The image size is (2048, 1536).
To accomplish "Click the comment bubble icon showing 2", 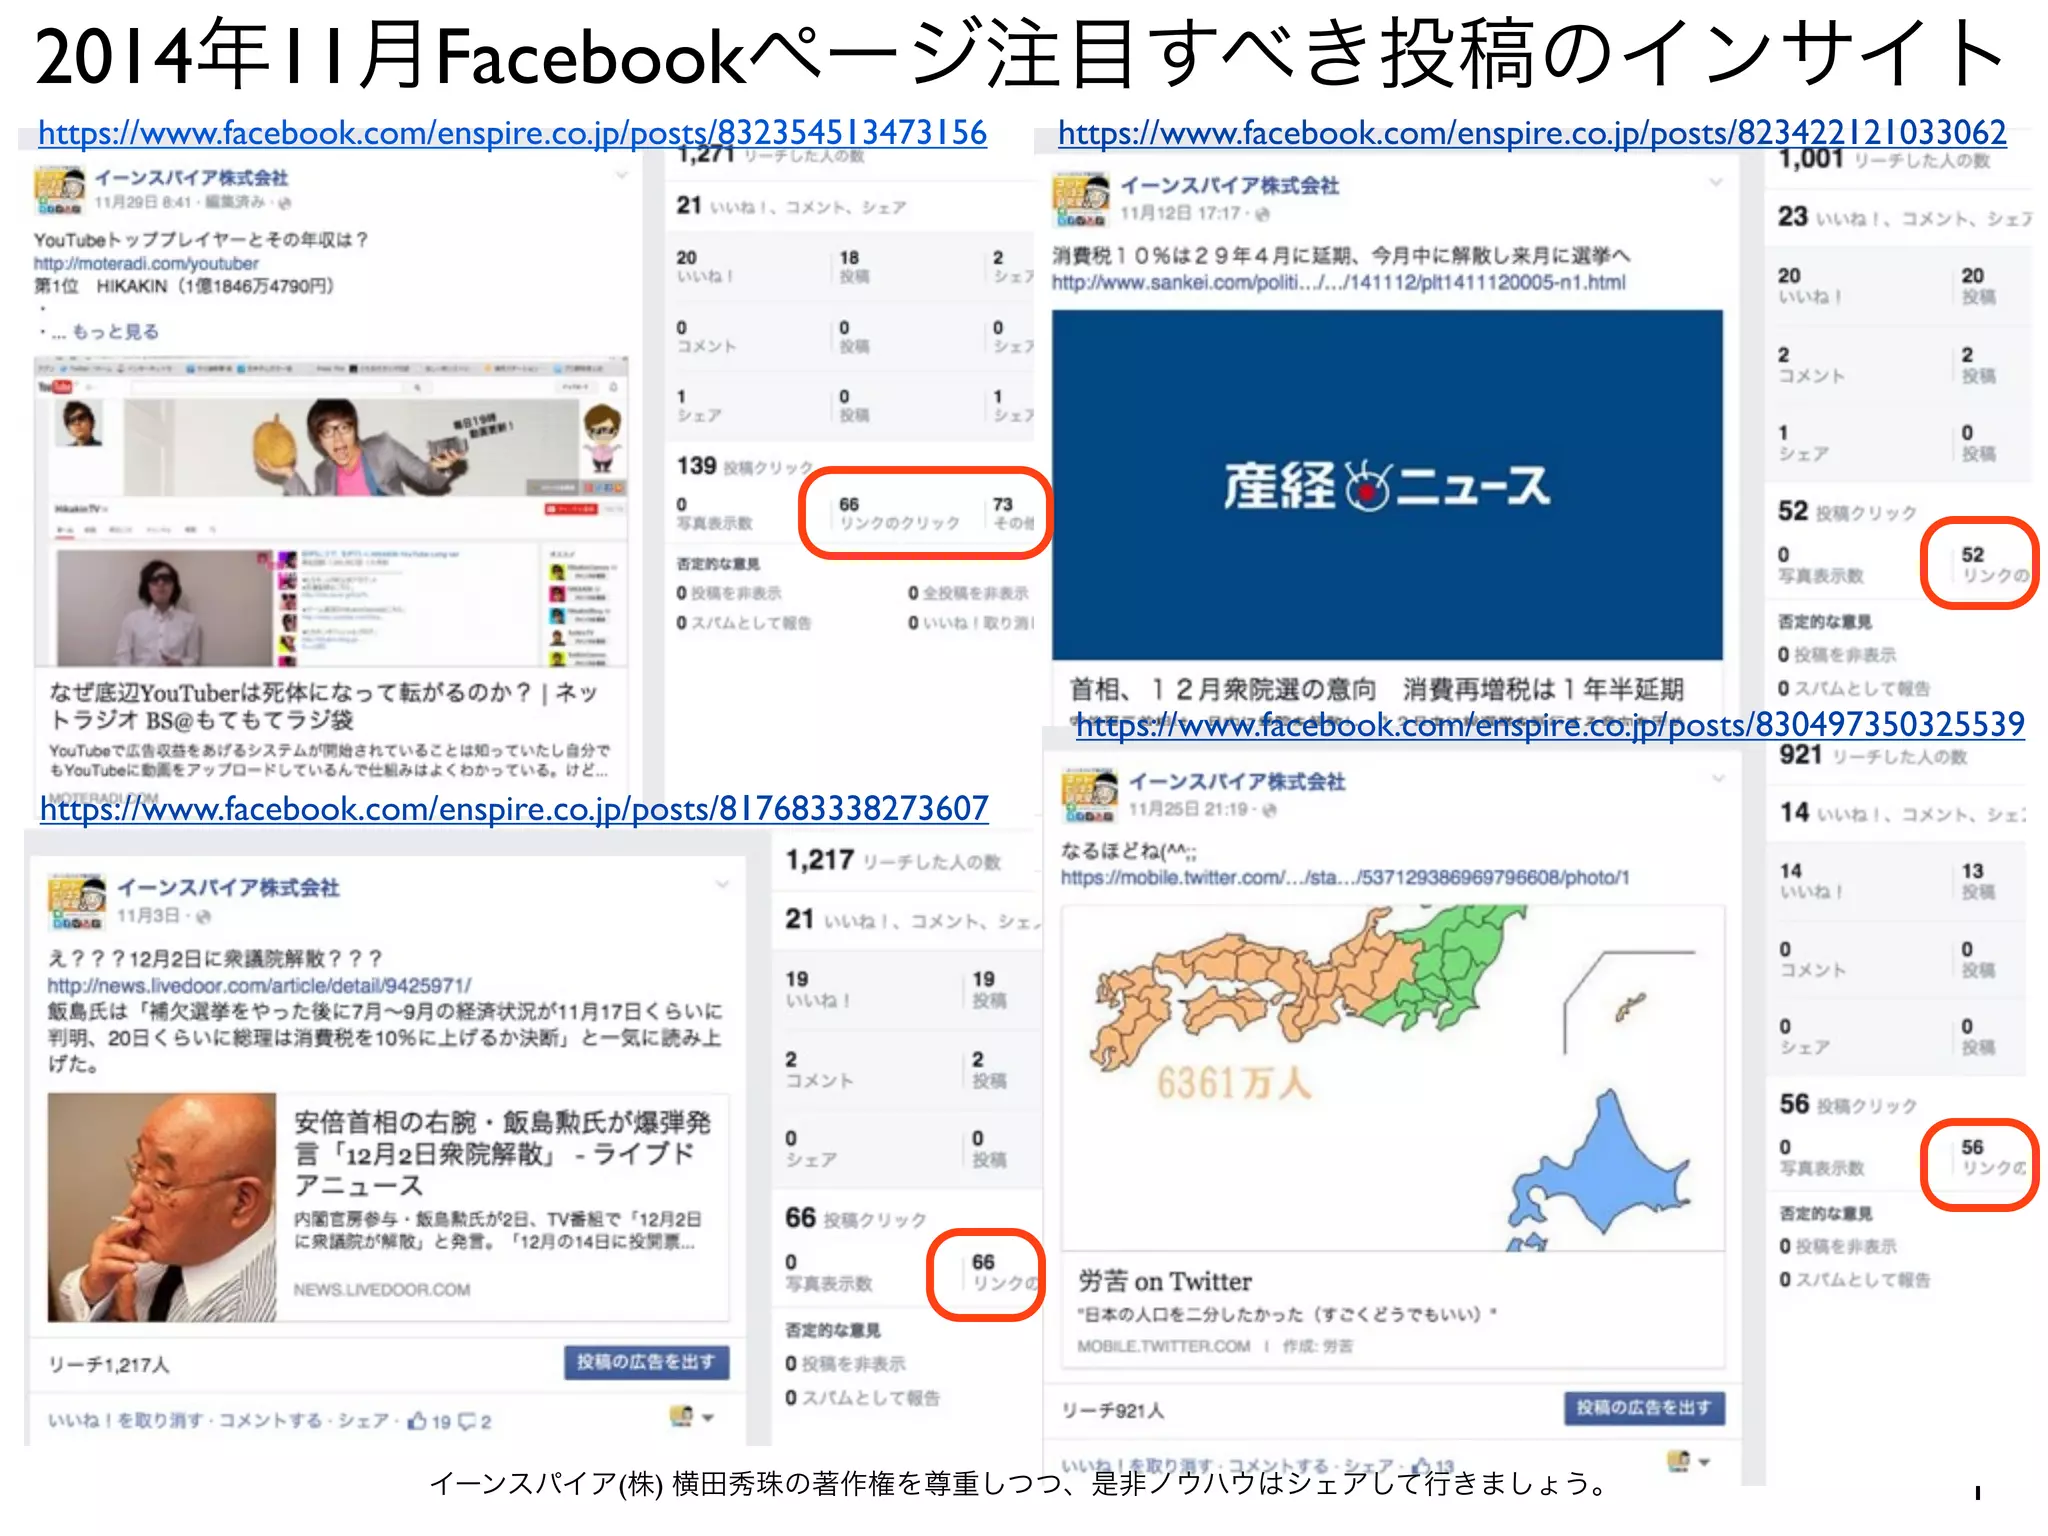I will [x=467, y=1421].
